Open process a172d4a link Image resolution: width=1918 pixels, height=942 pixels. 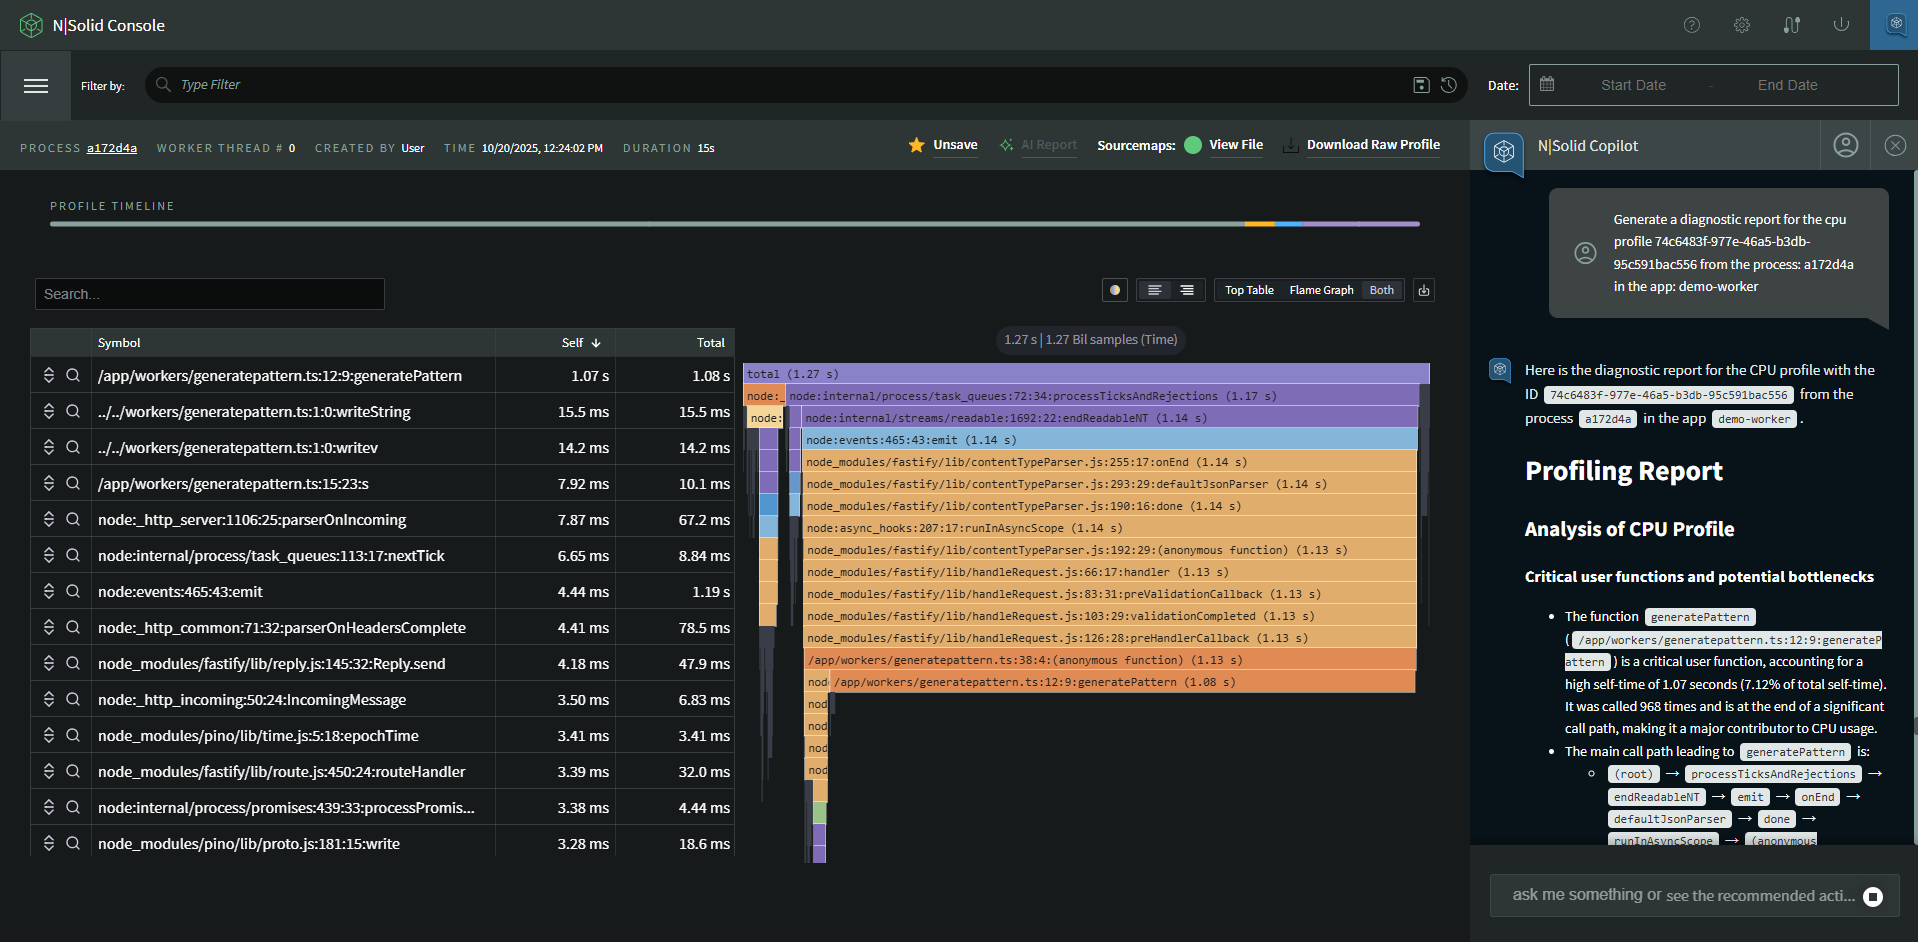[x=112, y=148]
